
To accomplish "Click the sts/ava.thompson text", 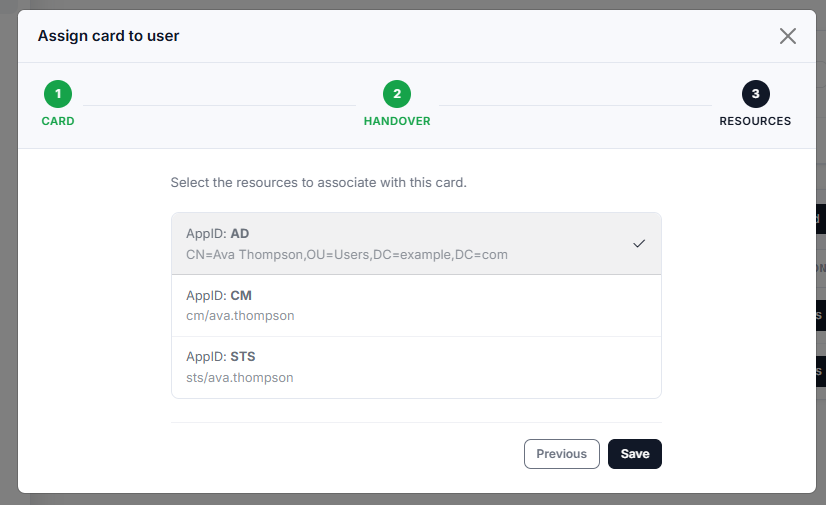I will [240, 378].
